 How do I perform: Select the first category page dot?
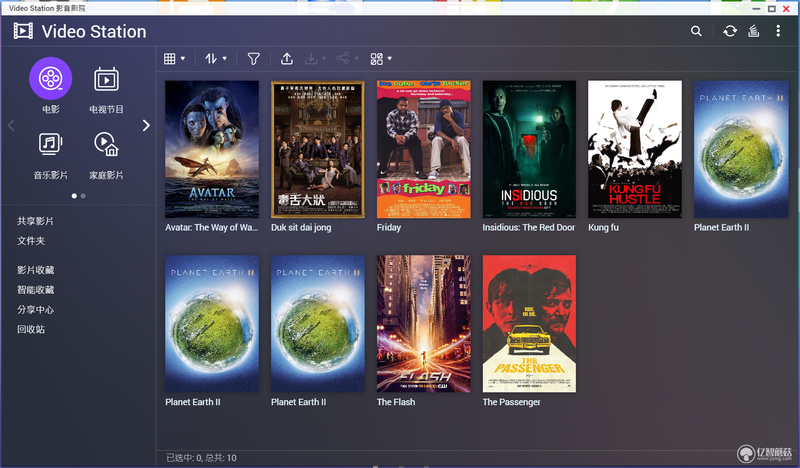click(74, 196)
